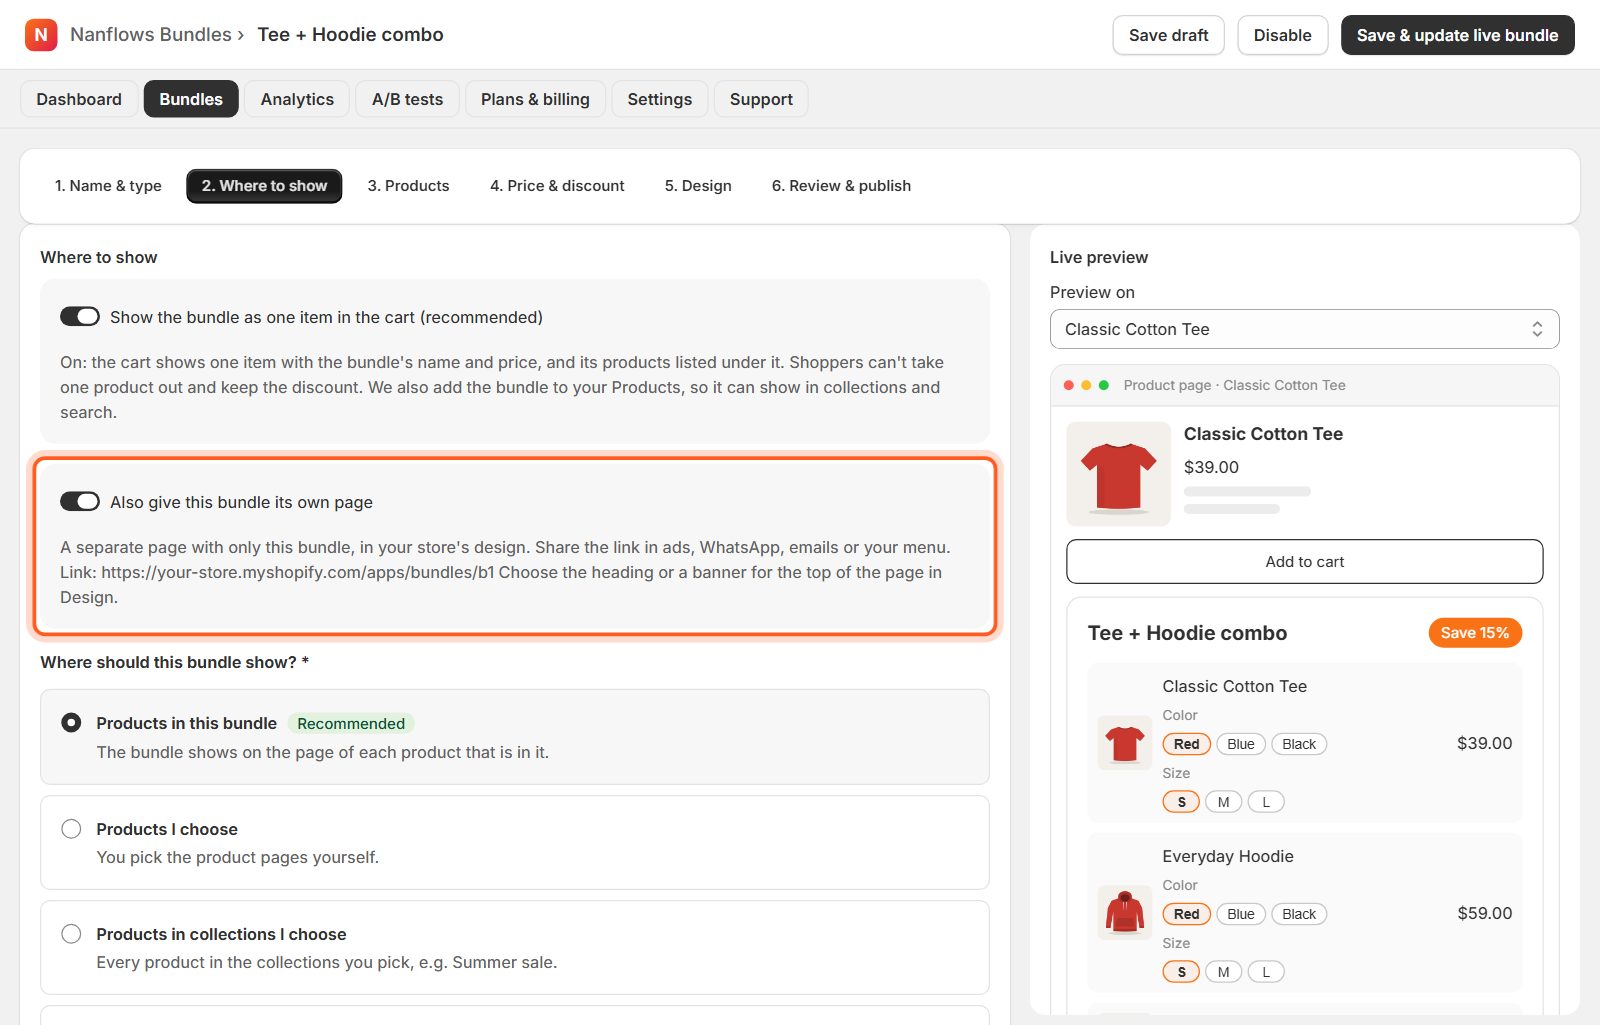
Task: Open the Support tab
Action: click(x=761, y=99)
